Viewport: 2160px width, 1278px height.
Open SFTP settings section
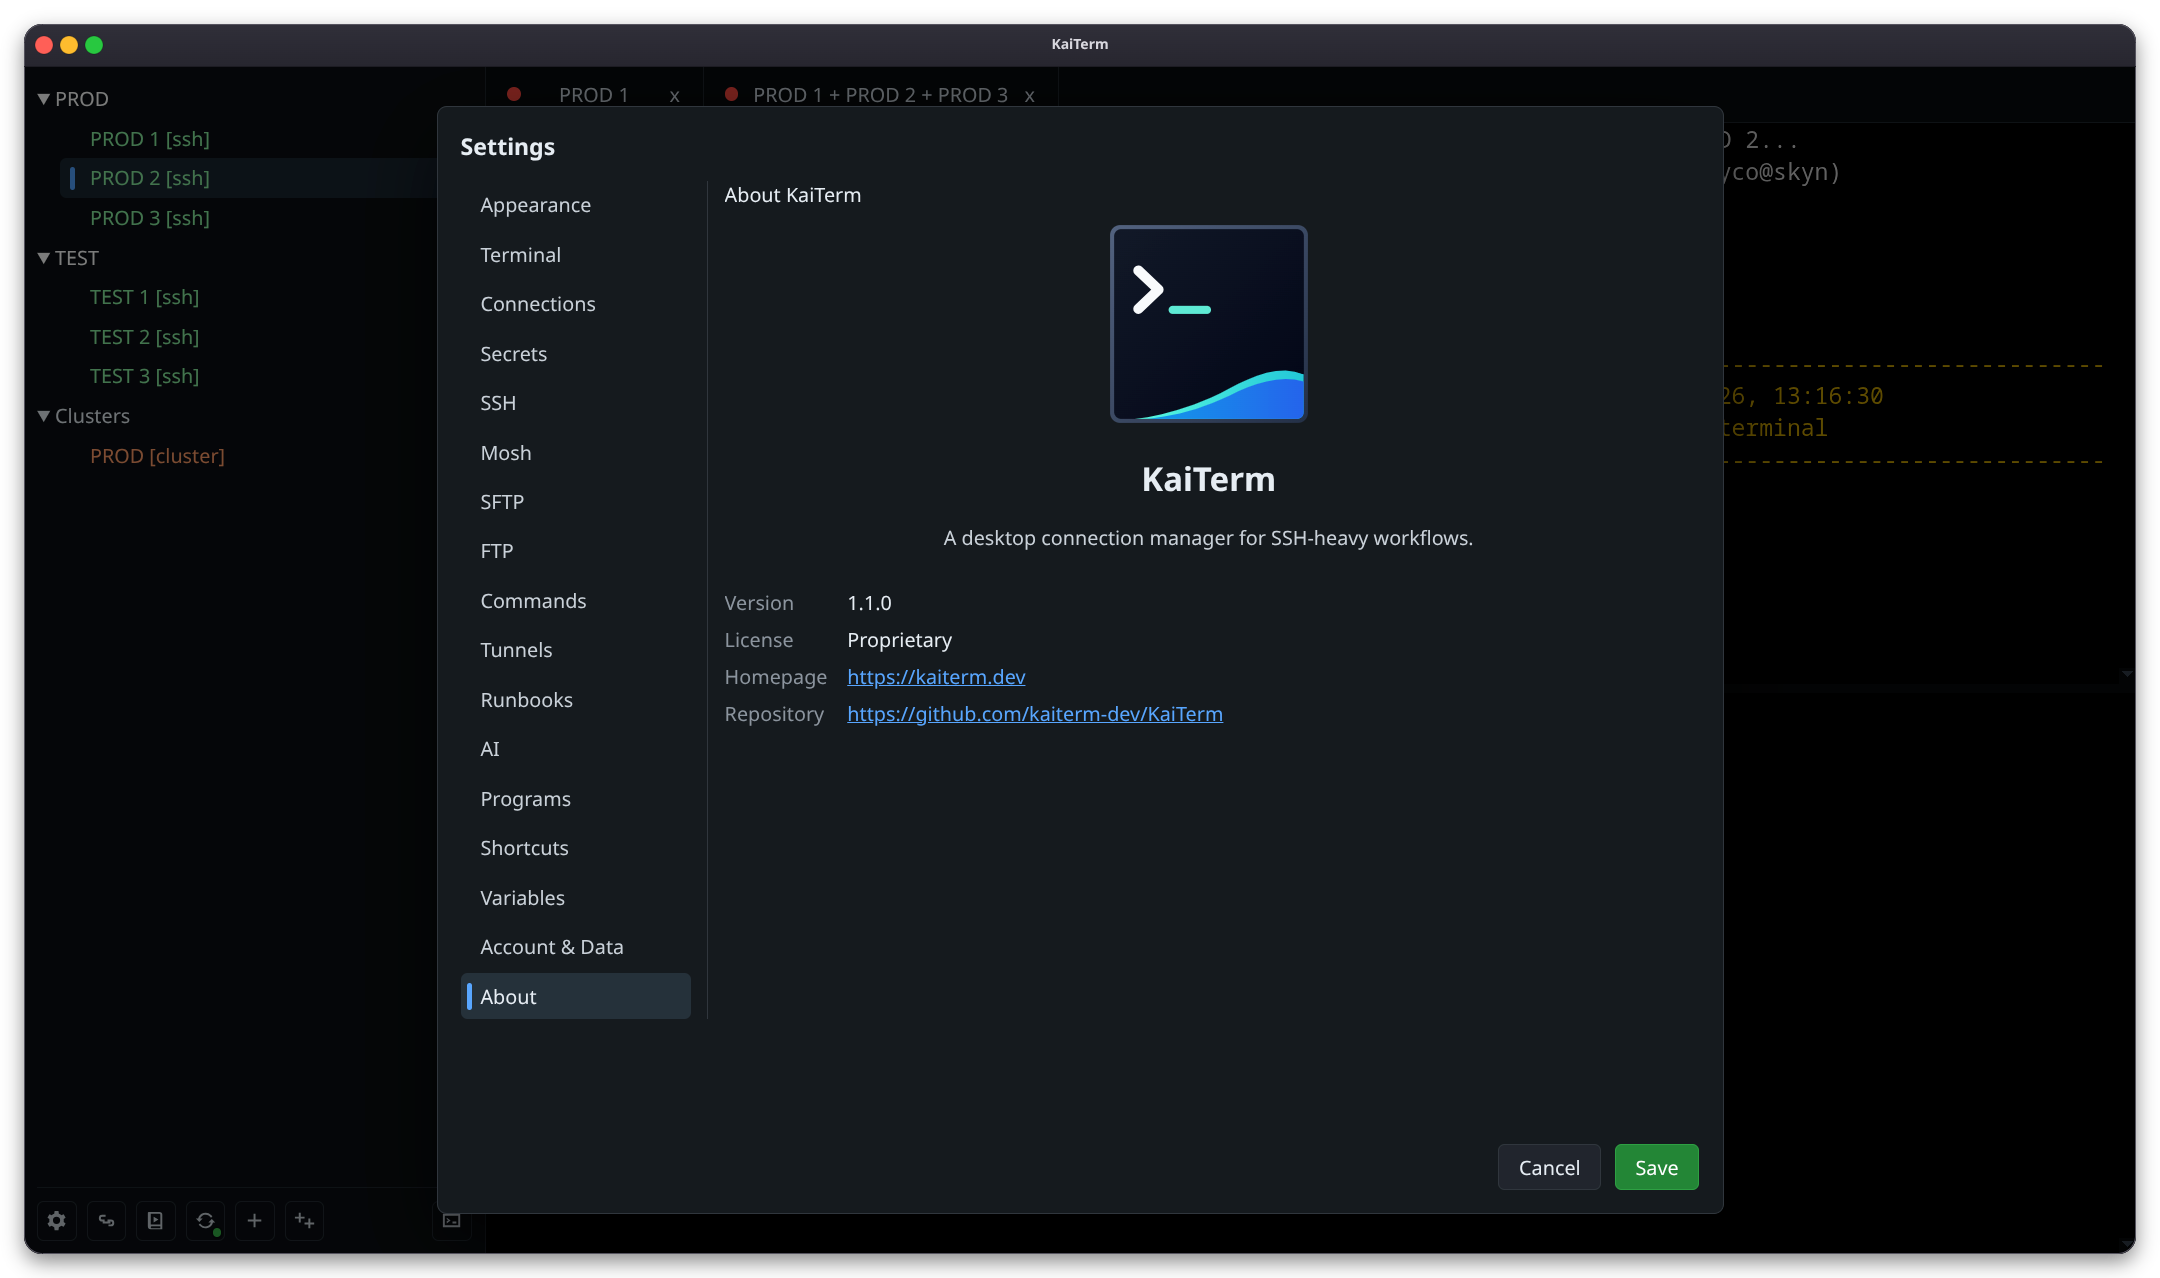(576, 502)
